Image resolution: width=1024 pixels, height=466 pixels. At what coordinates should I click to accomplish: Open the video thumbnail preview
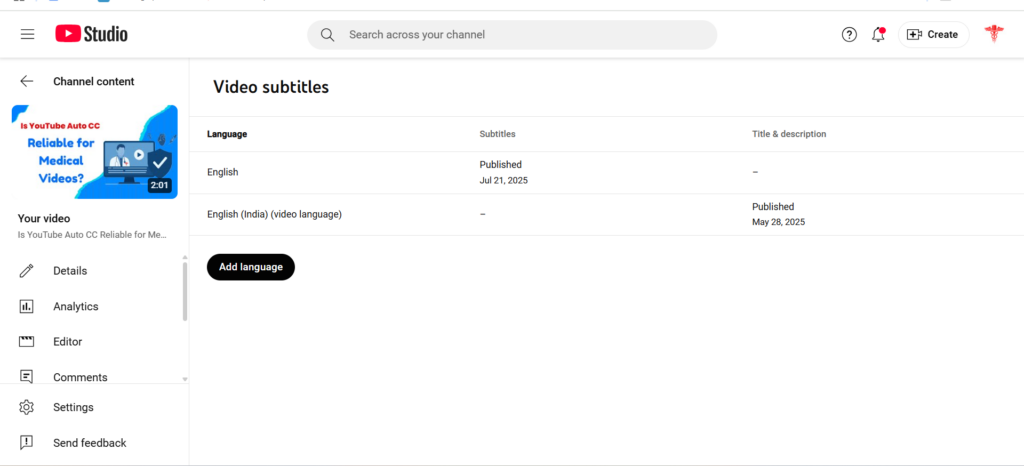tap(95, 151)
